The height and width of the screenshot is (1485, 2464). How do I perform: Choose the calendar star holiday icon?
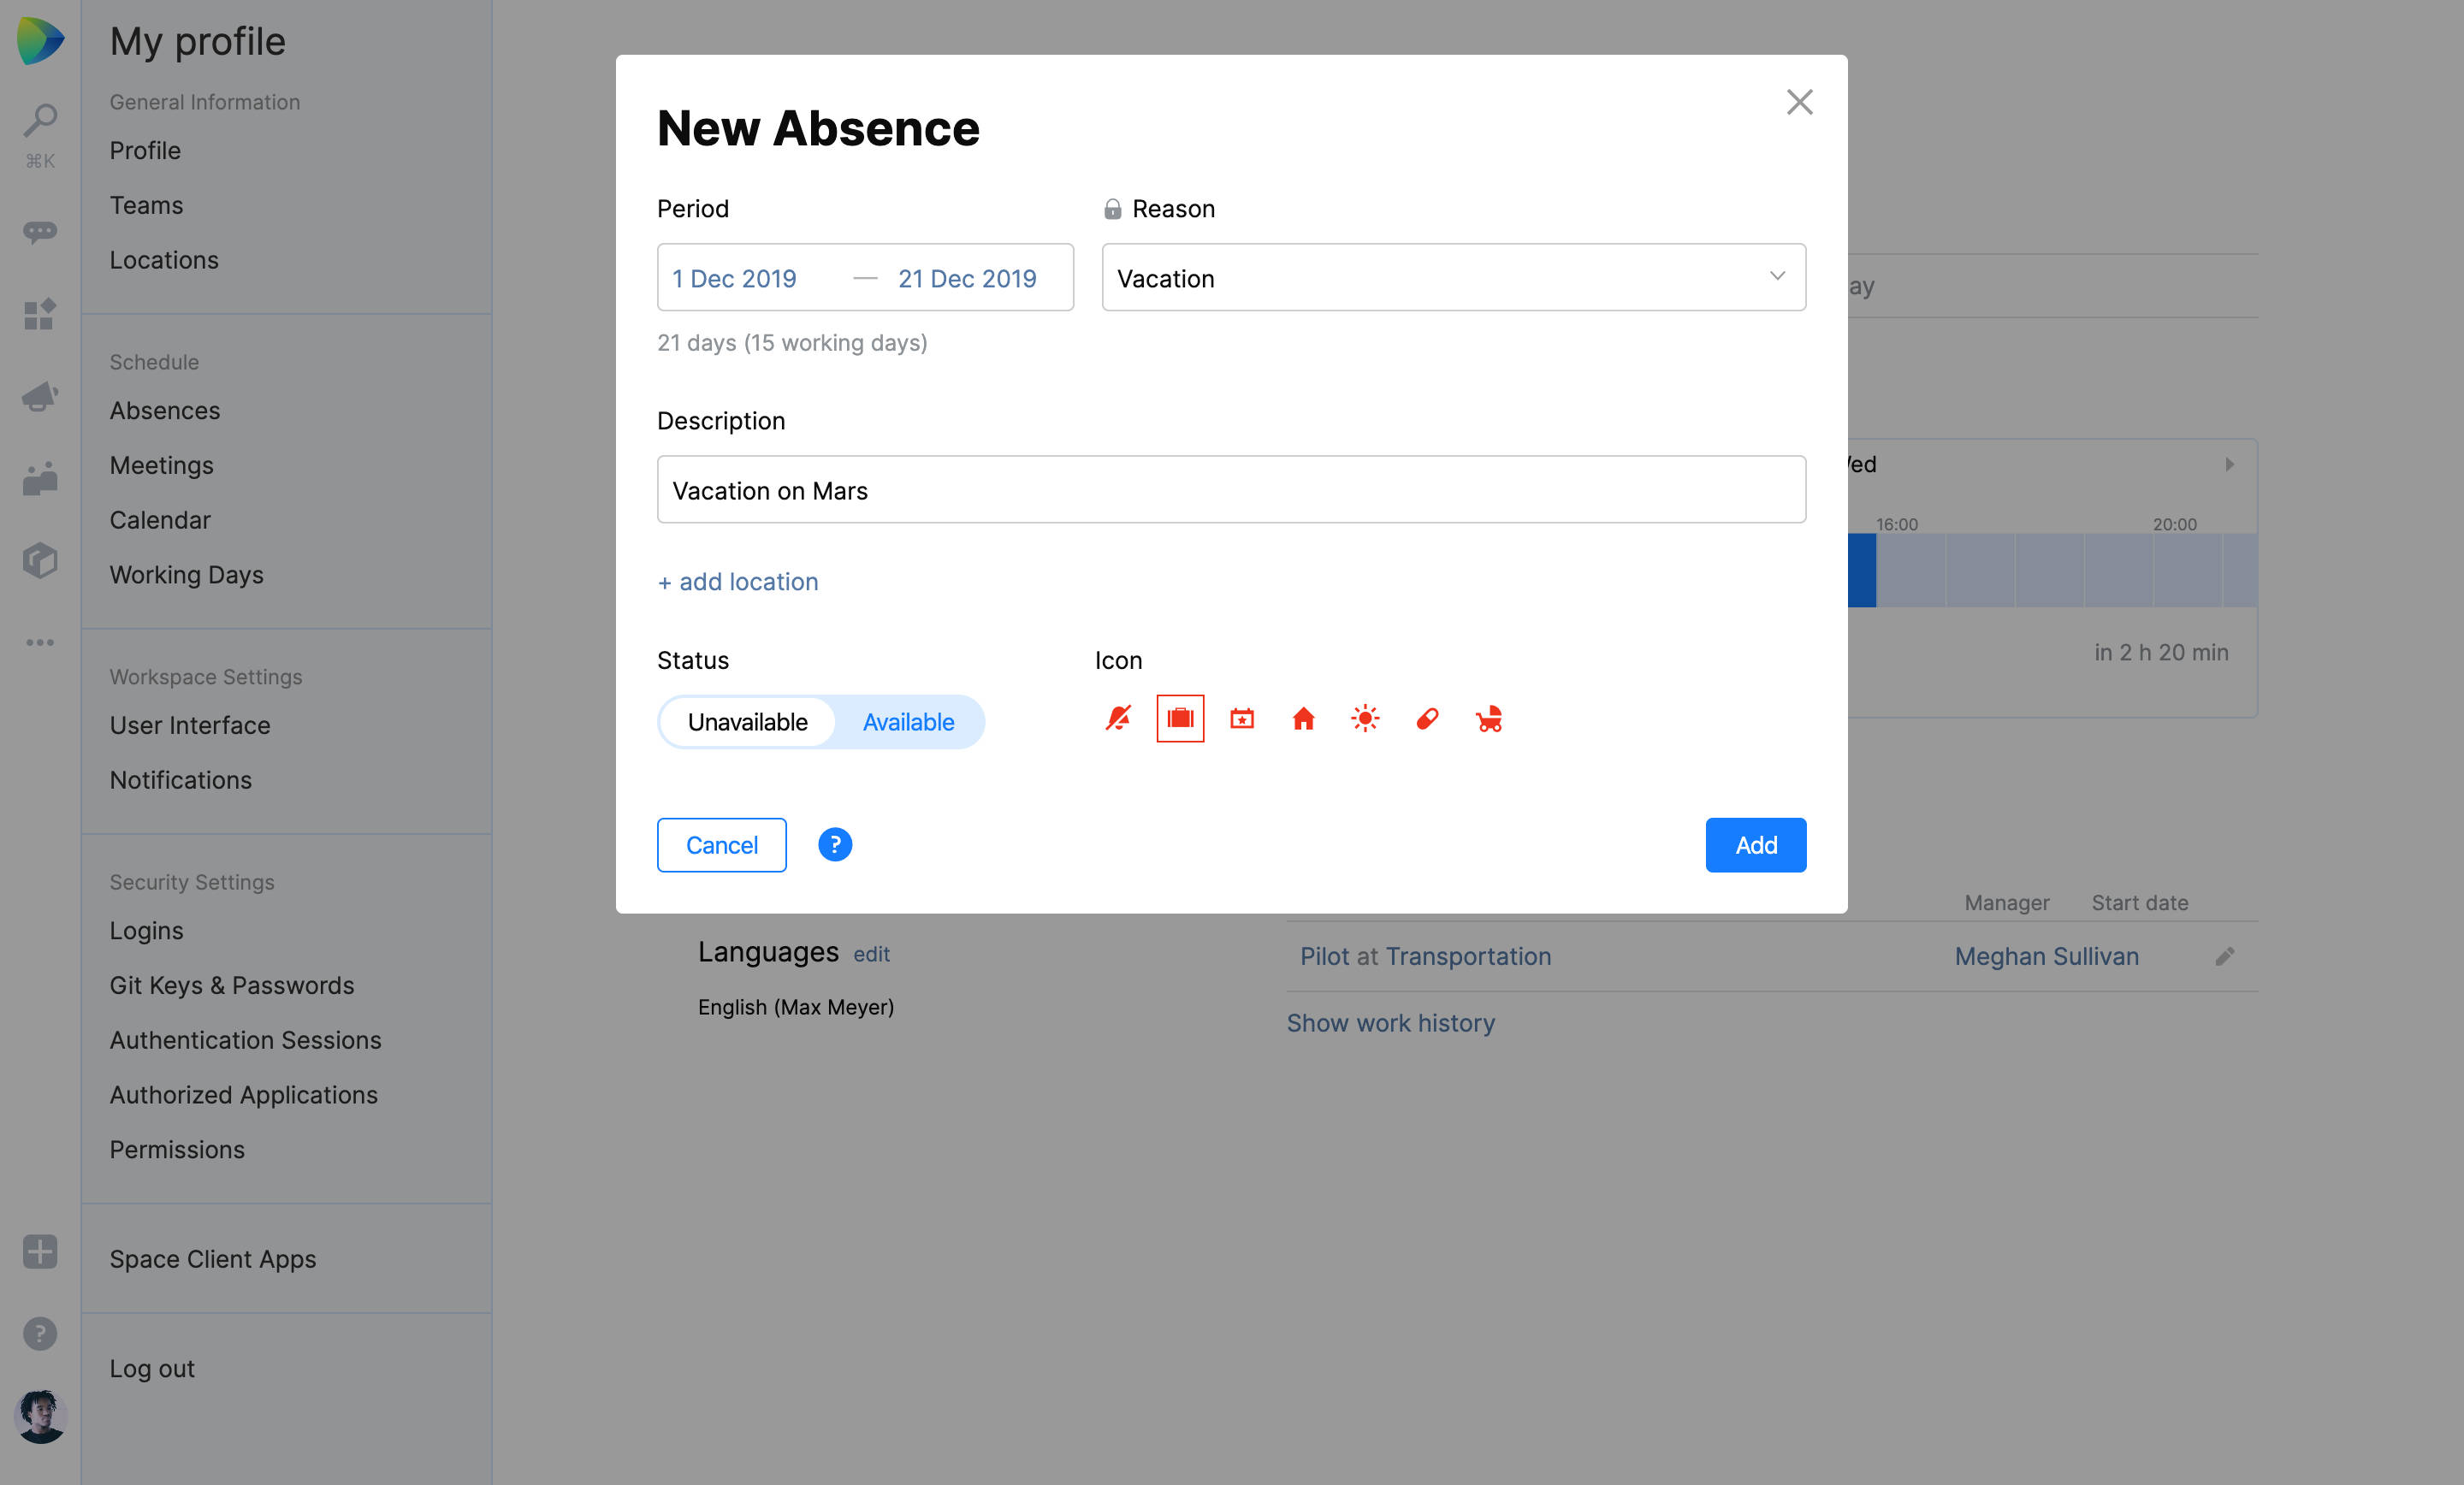pyautogui.click(x=1242, y=718)
